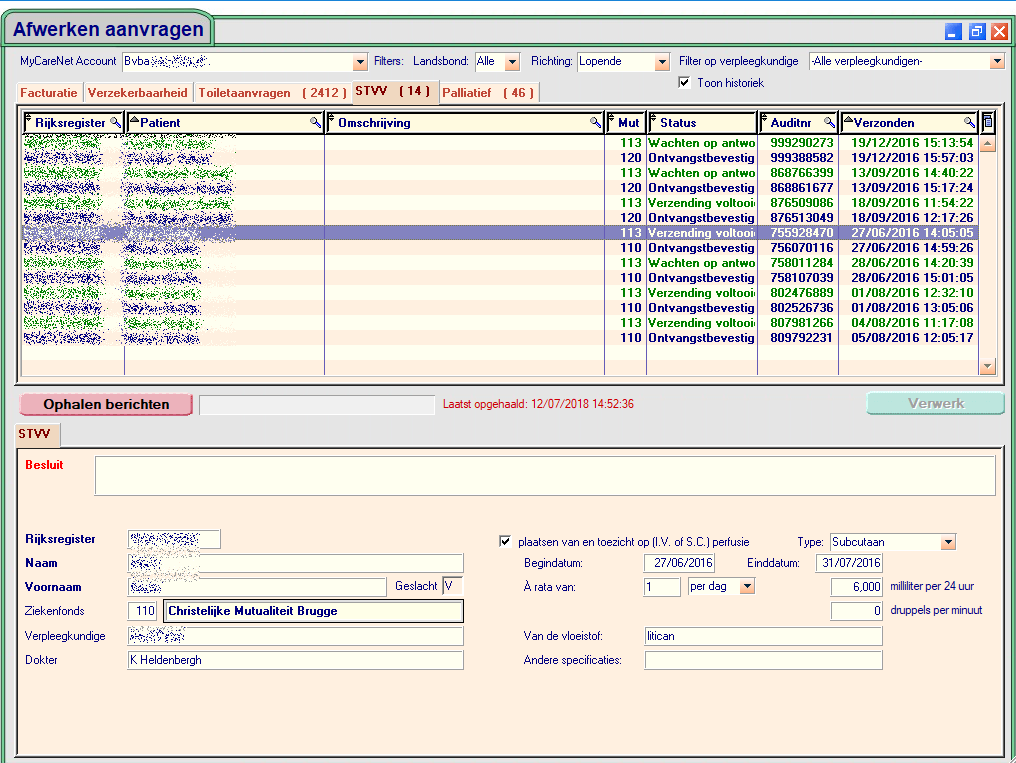
Task: Sort by the Mut column header
Action: 627,122
